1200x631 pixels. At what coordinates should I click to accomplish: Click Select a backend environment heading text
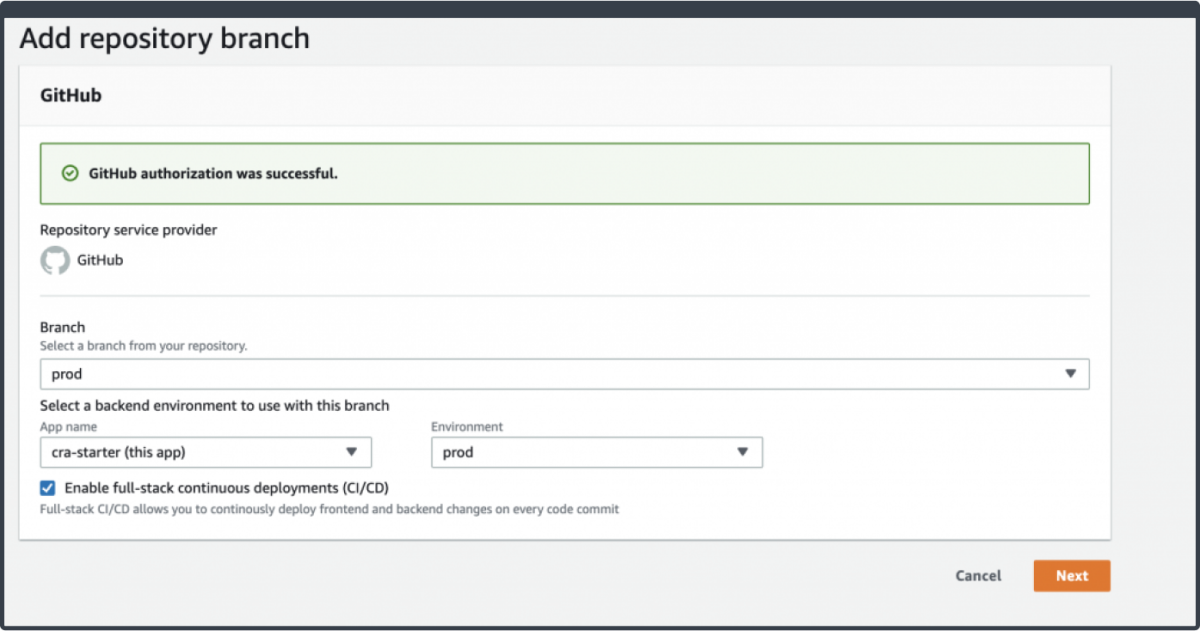(215, 406)
